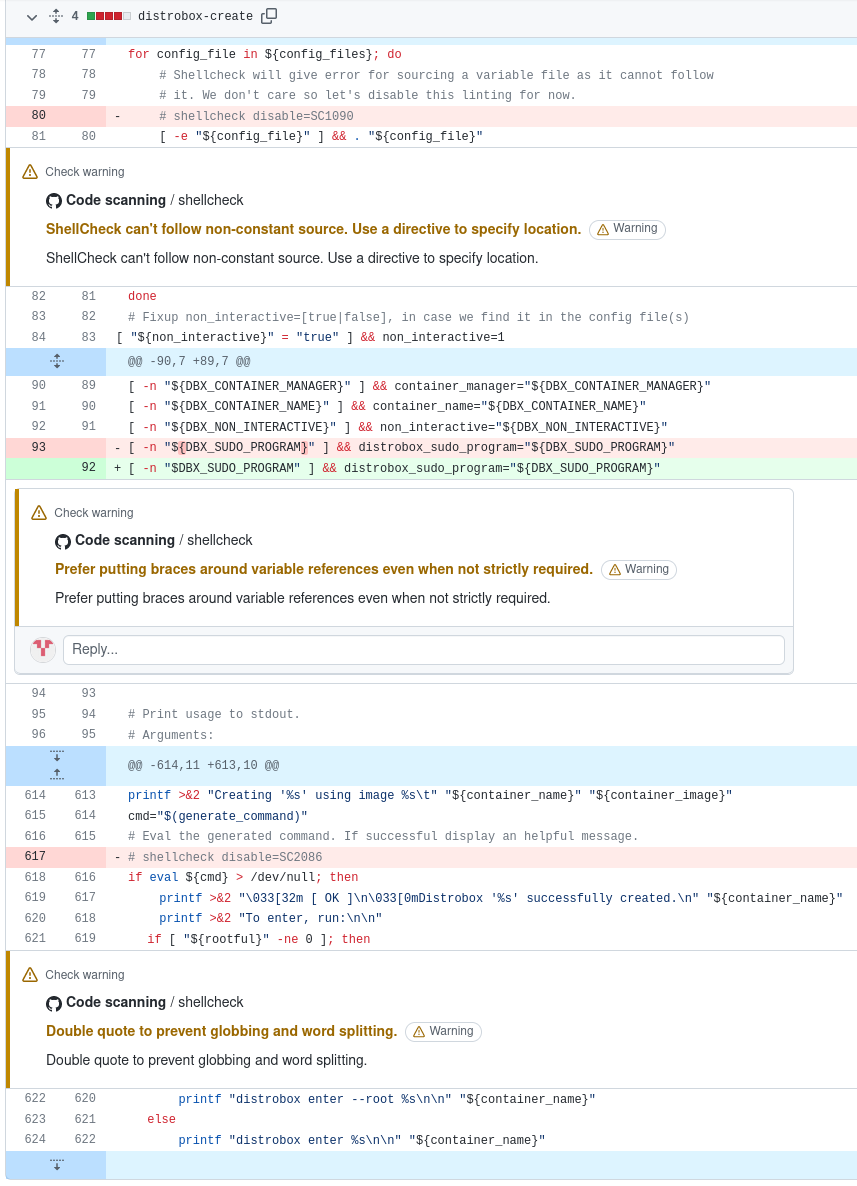This screenshot has width=857, height=1186.
Task: Copy the distrobox-create file path
Action: tap(269, 16)
